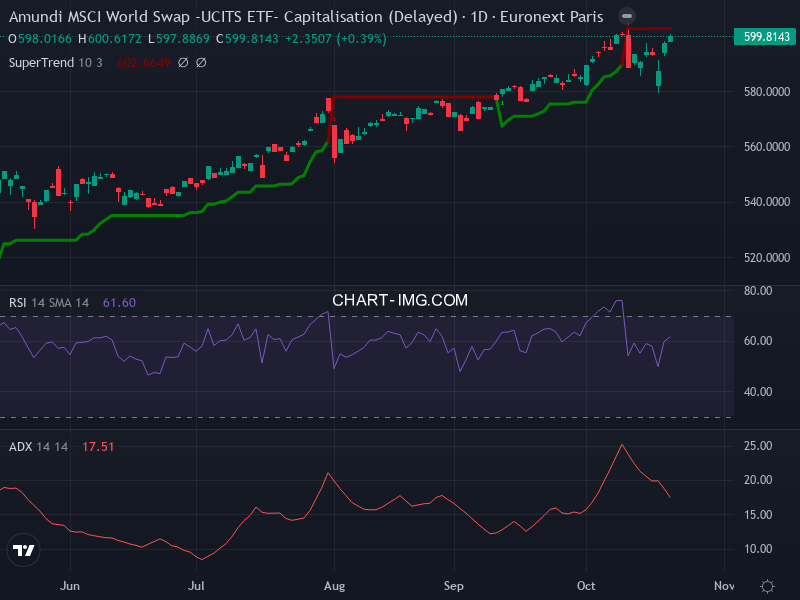This screenshot has width=800, height=600.
Task: Click the ADX value 17.51
Action: [x=95, y=447]
